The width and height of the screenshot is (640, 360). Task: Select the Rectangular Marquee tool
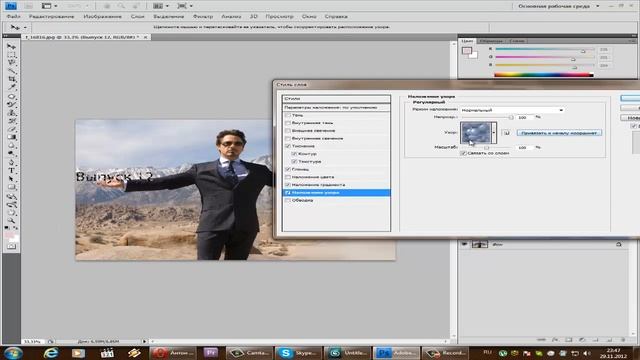tap(11, 54)
